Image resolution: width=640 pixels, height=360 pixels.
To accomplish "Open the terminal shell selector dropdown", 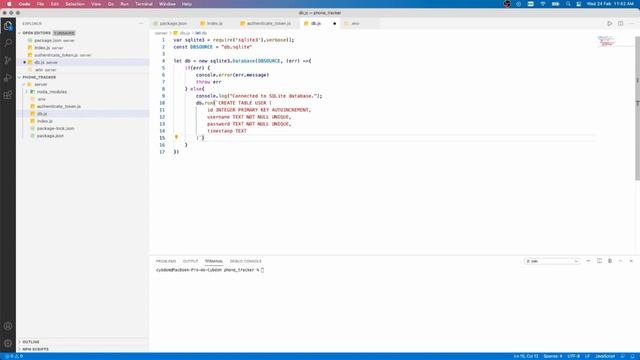I will [552, 261].
